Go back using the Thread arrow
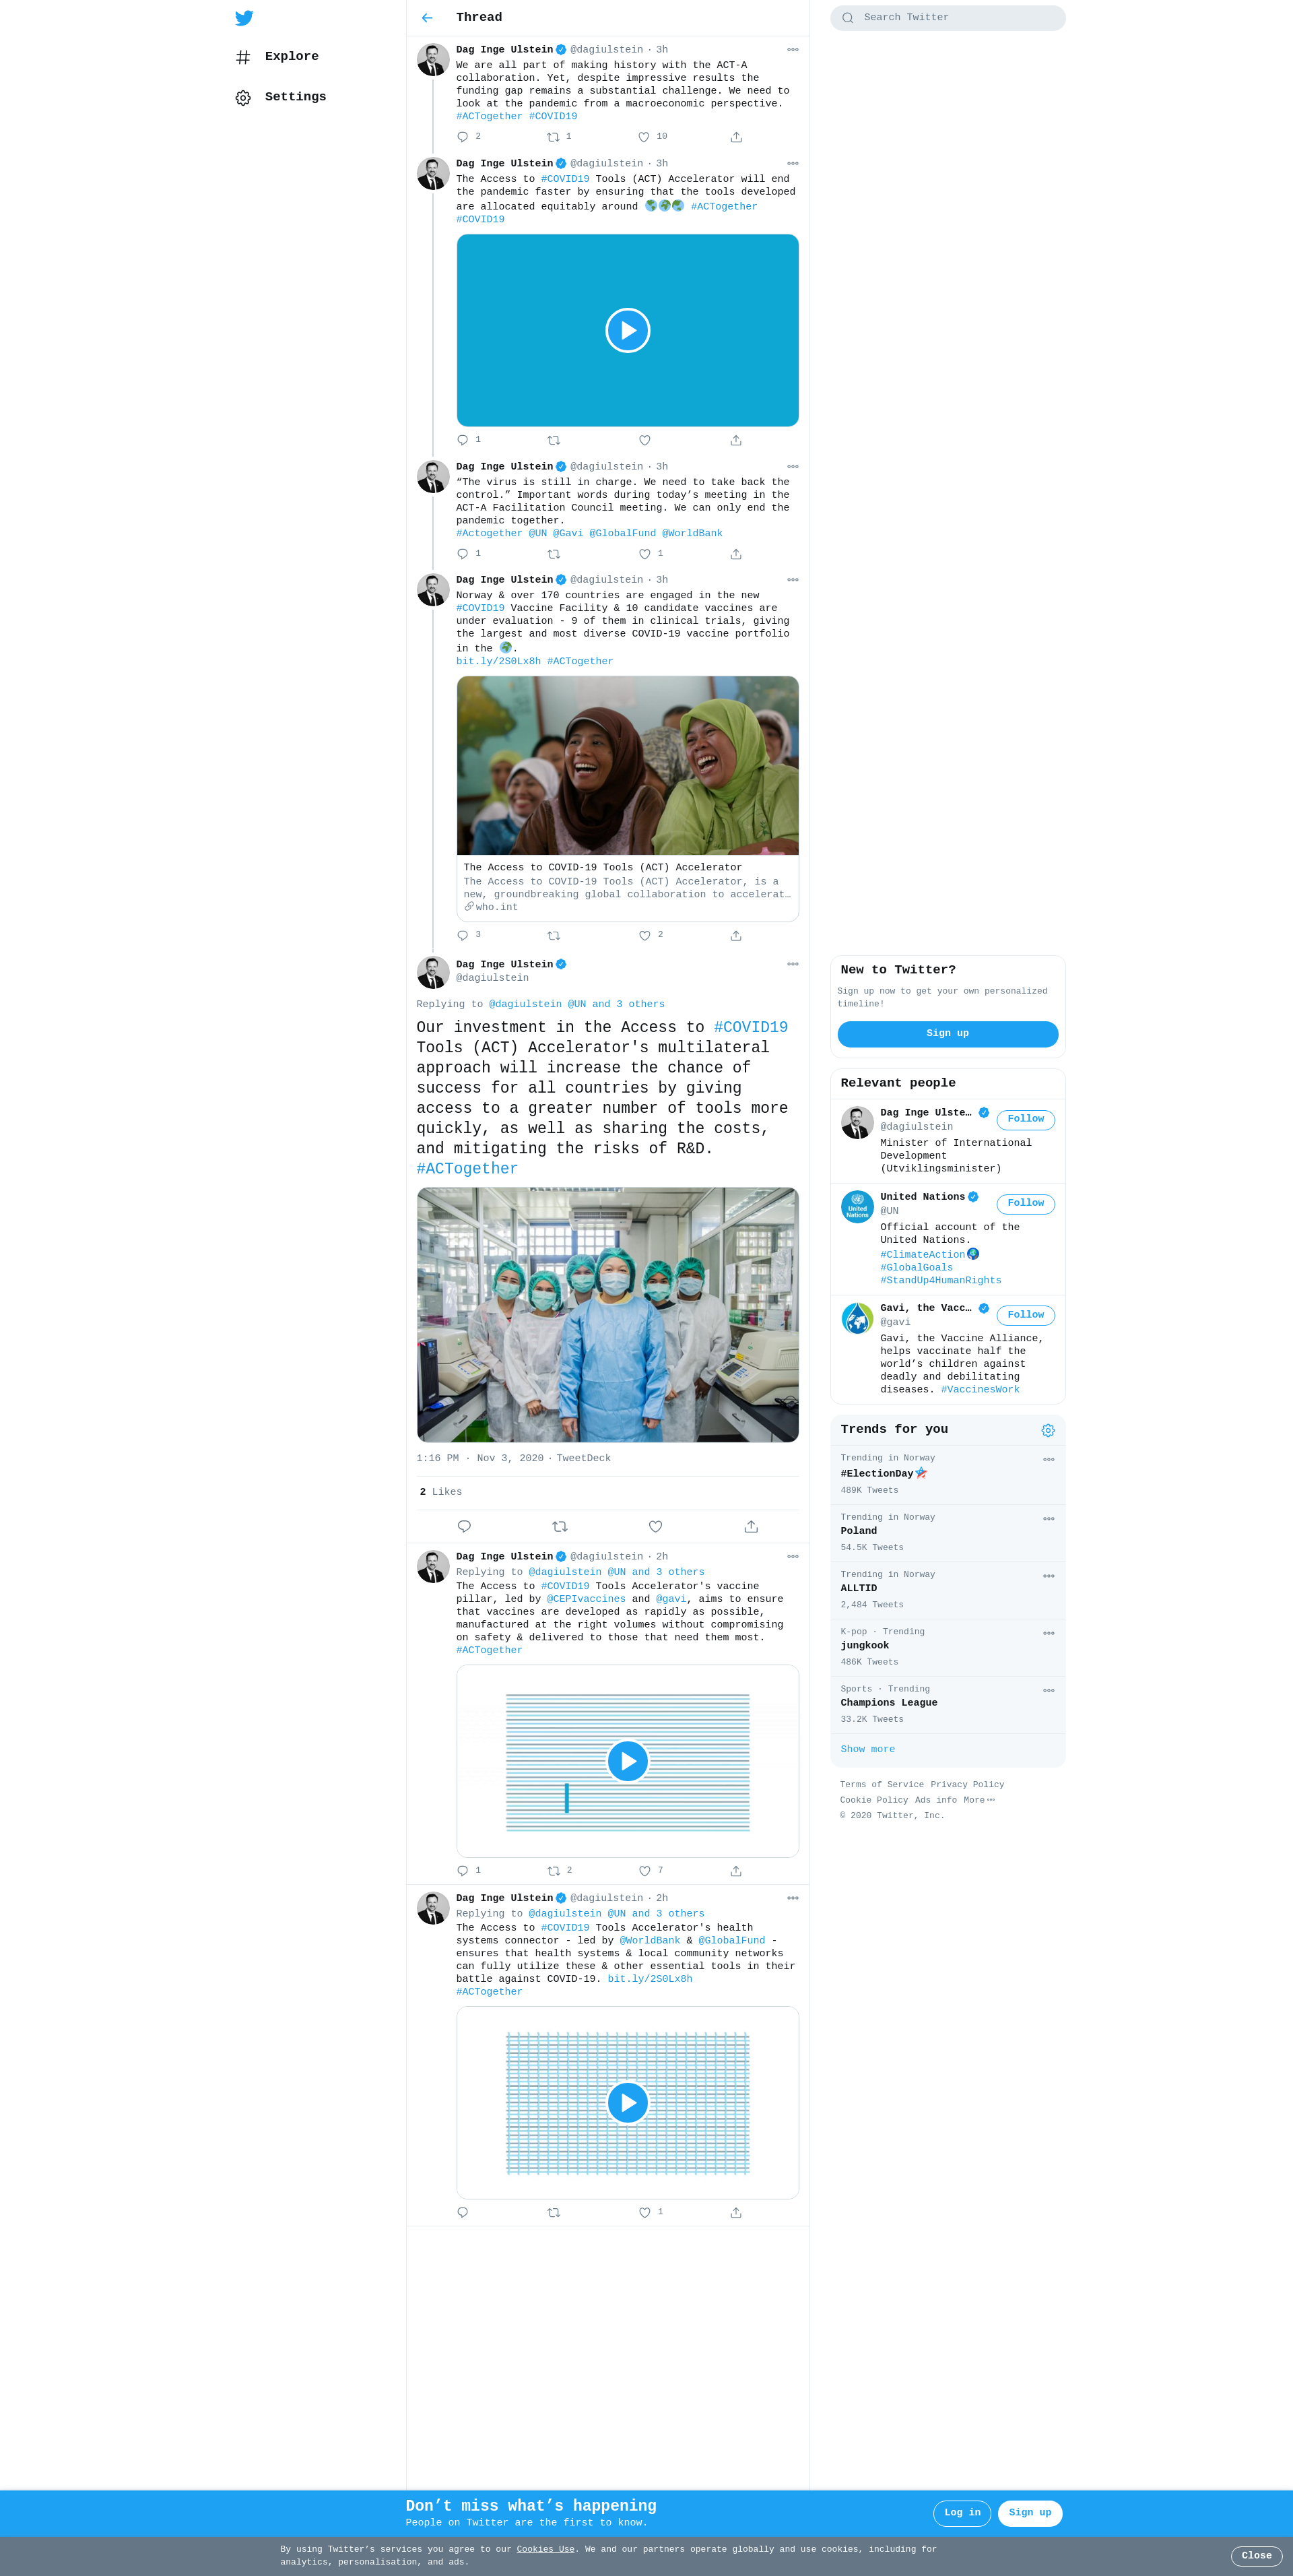The image size is (1293, 2576). tap(427, 18)
